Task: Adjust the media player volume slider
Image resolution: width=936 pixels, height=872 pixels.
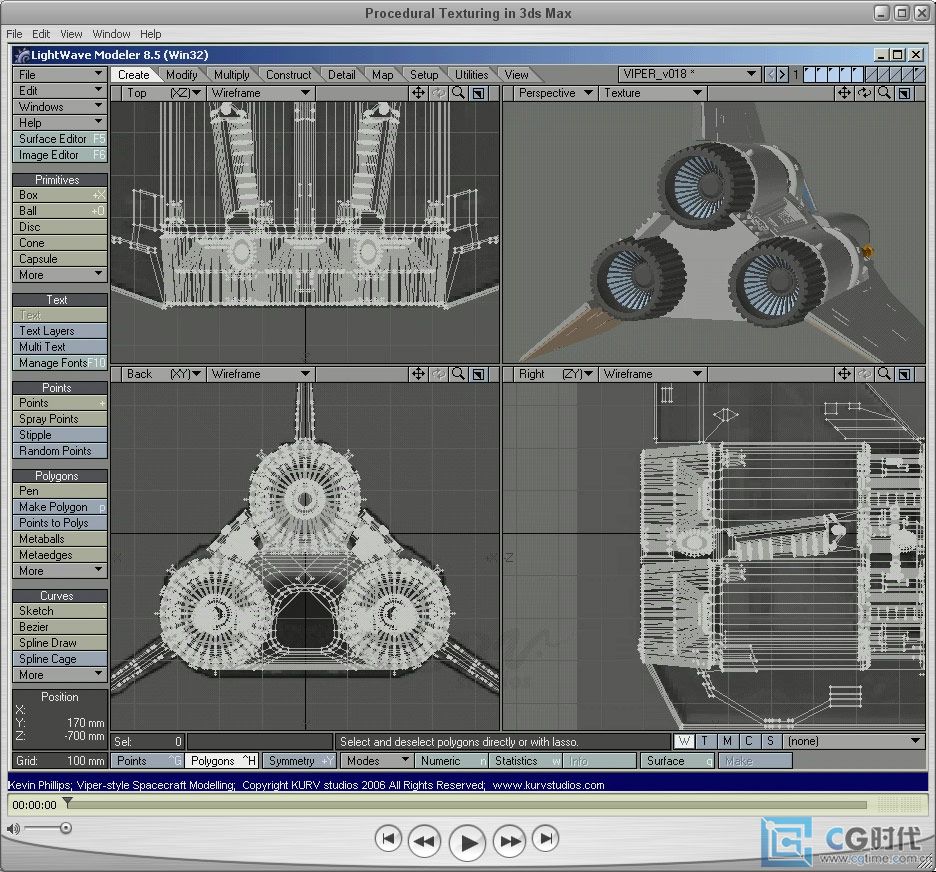Action: pos(65,828)
